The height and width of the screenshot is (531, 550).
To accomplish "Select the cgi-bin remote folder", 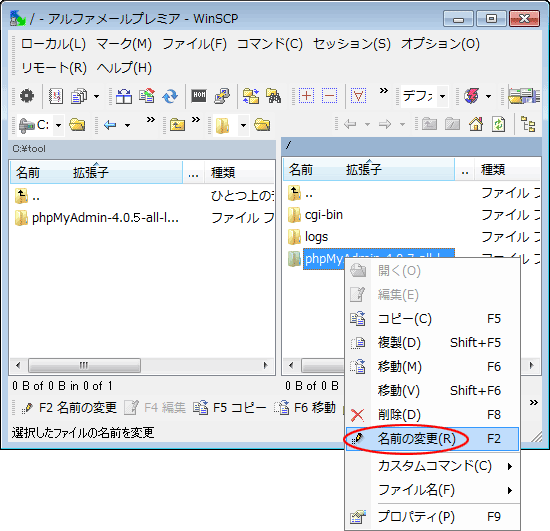I will pos(324,215).
